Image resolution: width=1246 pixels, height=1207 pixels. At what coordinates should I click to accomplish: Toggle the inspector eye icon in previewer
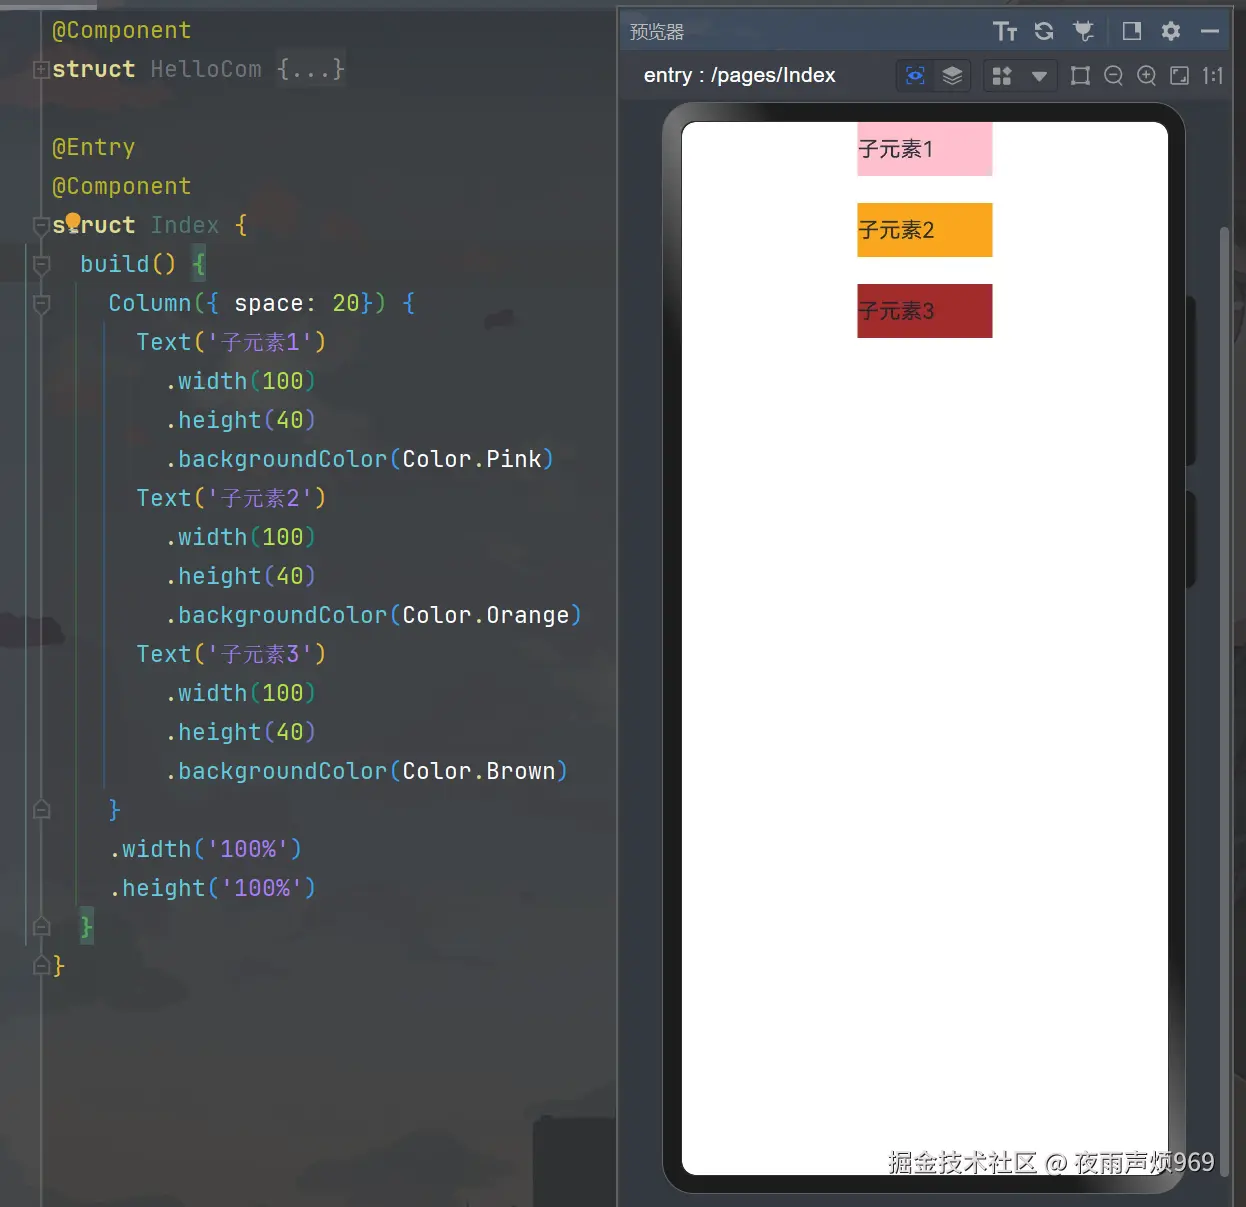pyautogui.click(x=915, y=75)
